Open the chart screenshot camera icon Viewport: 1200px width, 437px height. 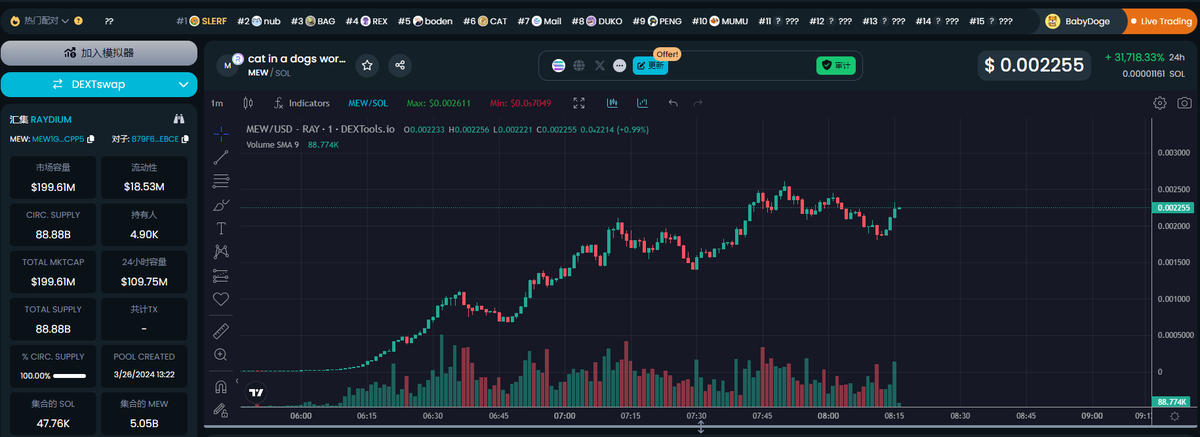(1184, 103)
